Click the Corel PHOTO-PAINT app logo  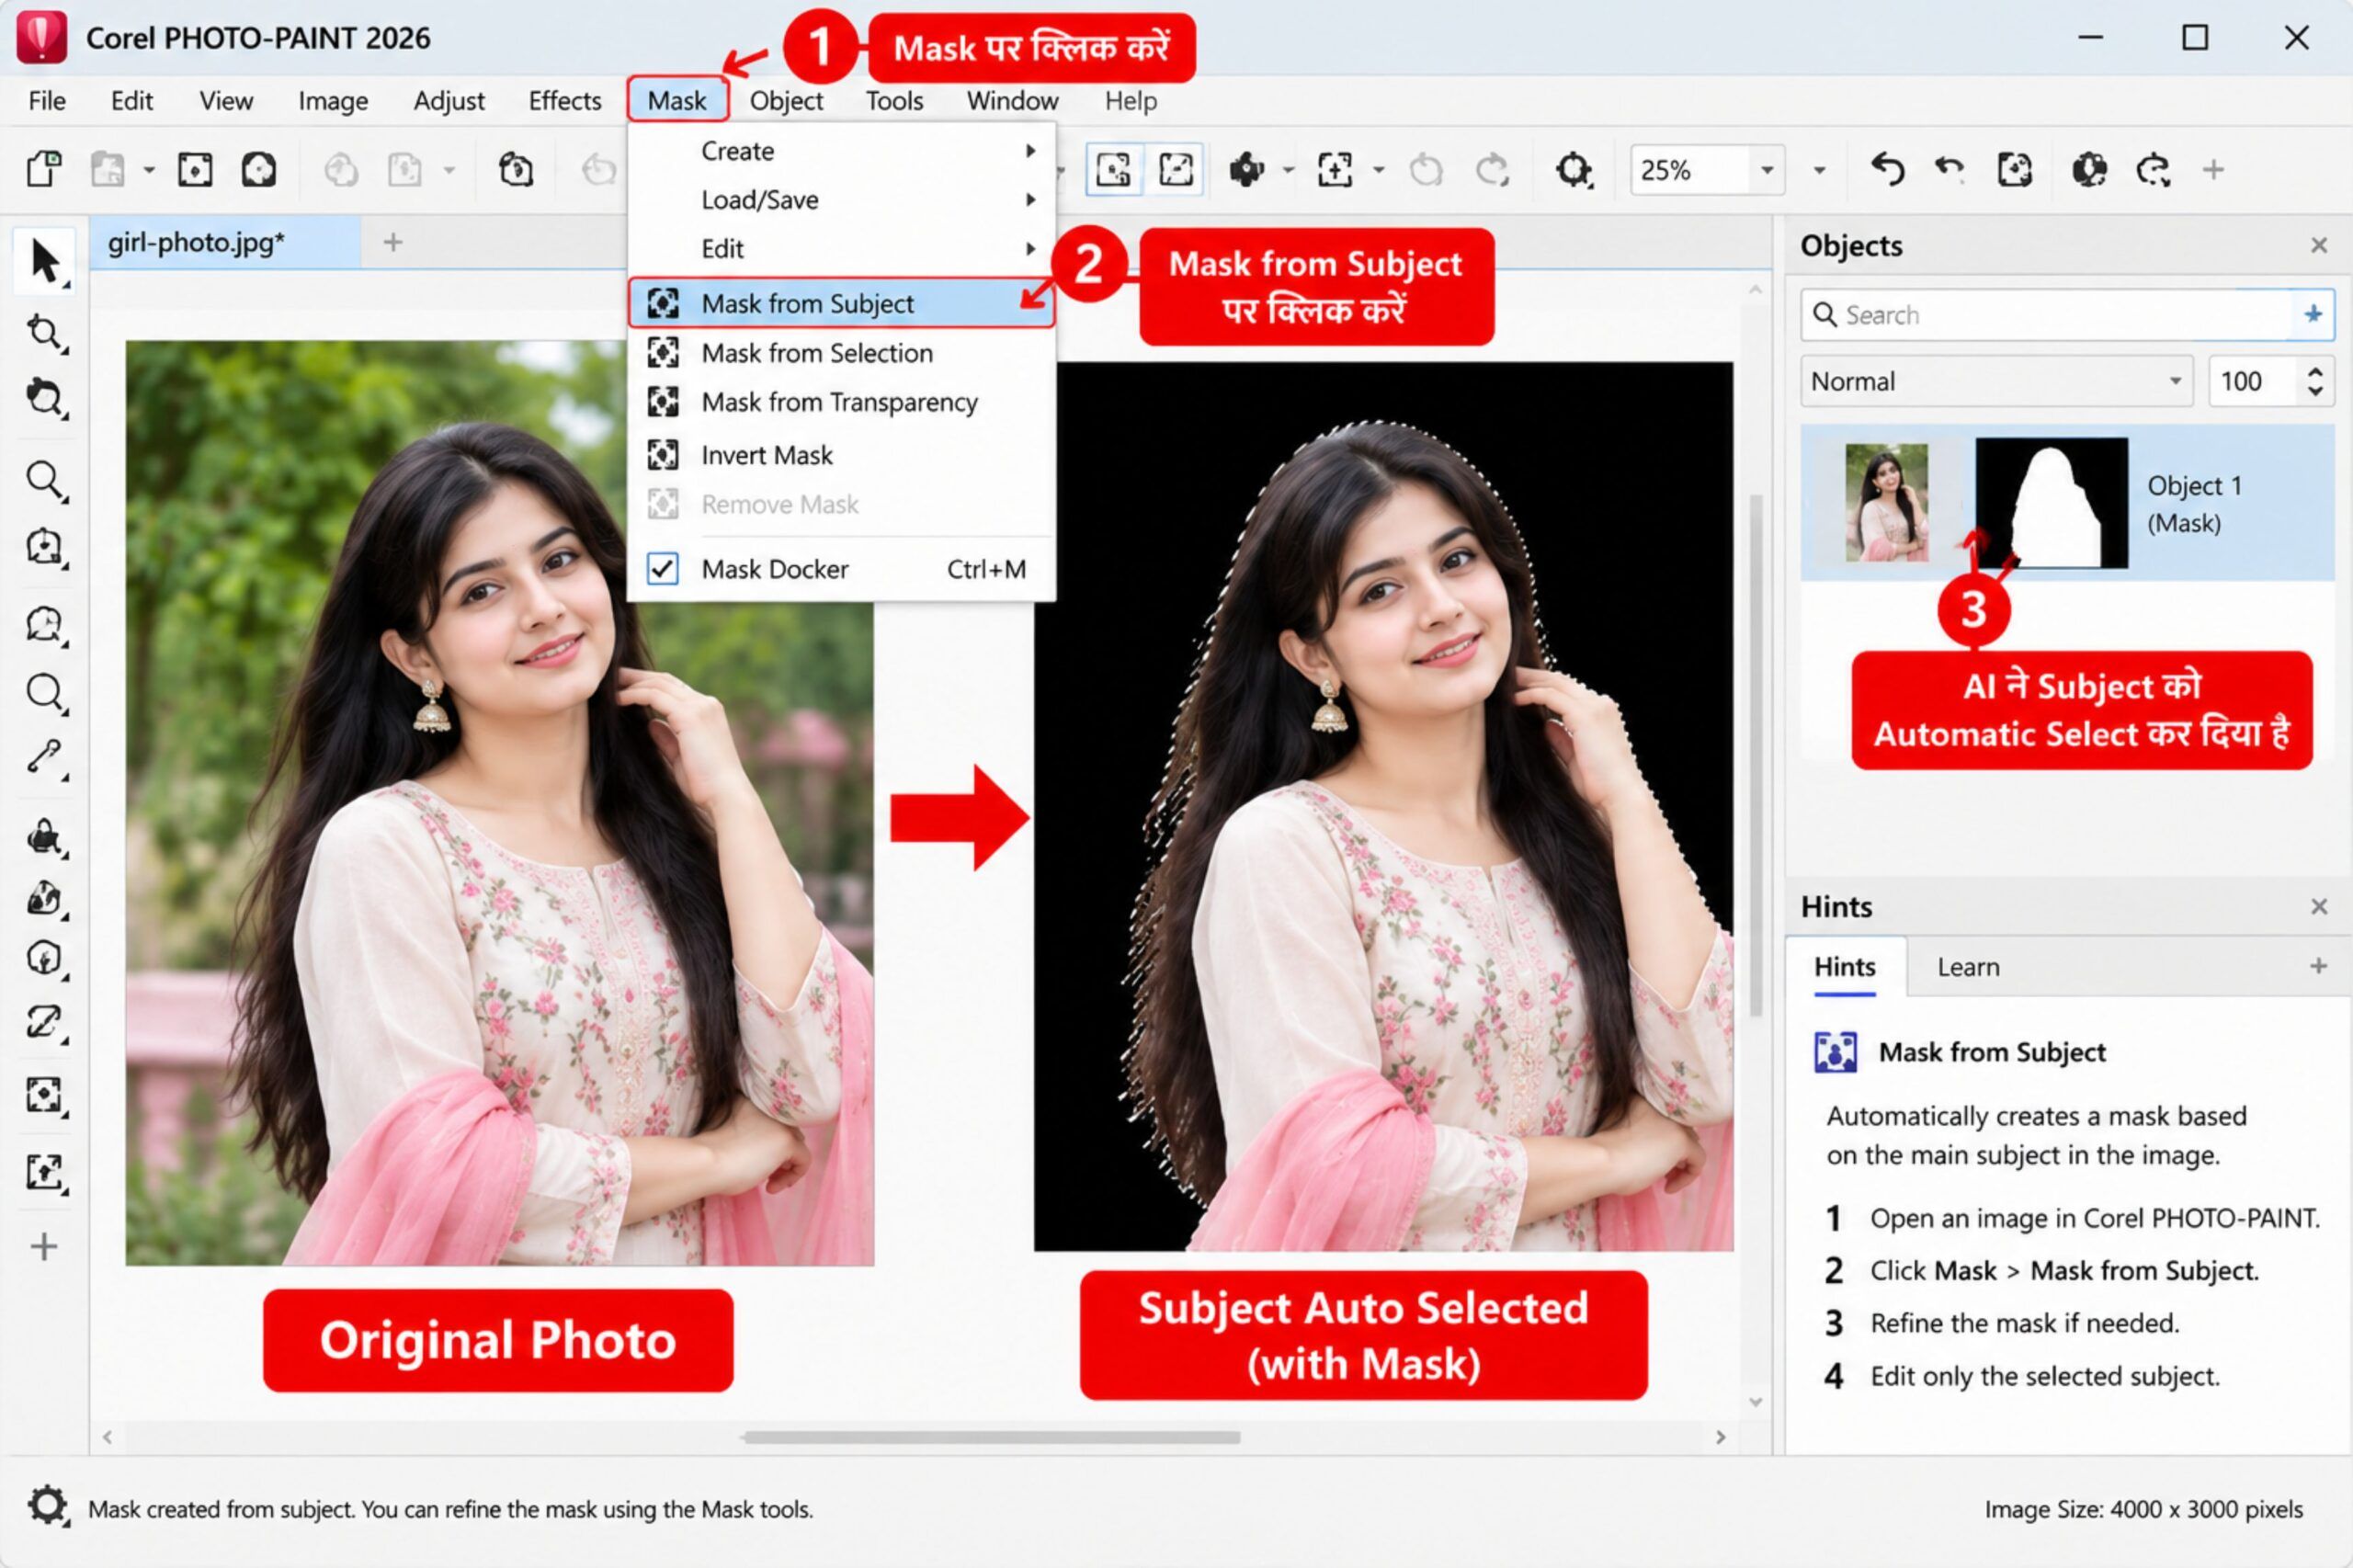(42, 37)
